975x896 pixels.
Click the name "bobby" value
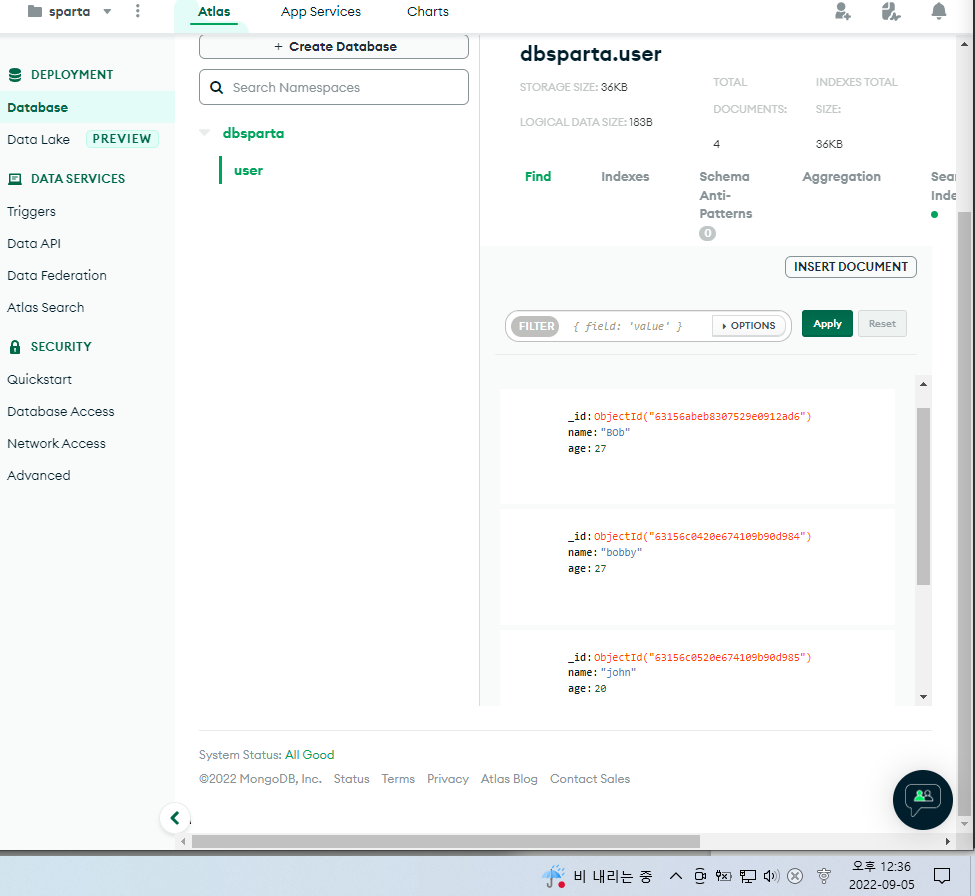[621, 553]
